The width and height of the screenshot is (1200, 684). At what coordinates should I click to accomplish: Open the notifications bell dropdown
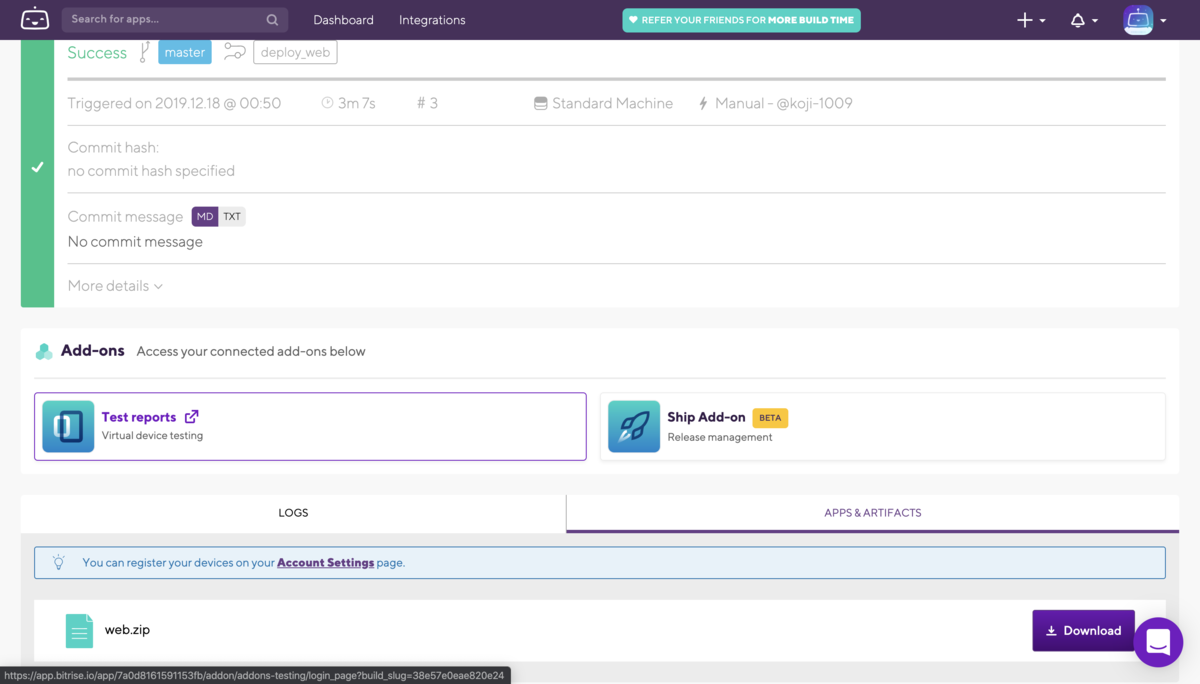[1084, 20]
